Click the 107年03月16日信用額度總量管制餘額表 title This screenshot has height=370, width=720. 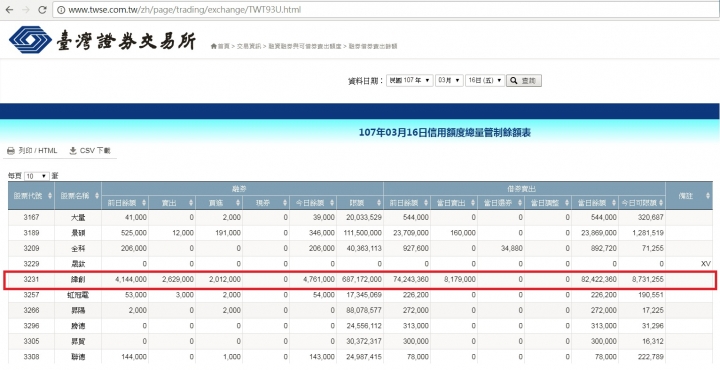[x=444, y=133]
